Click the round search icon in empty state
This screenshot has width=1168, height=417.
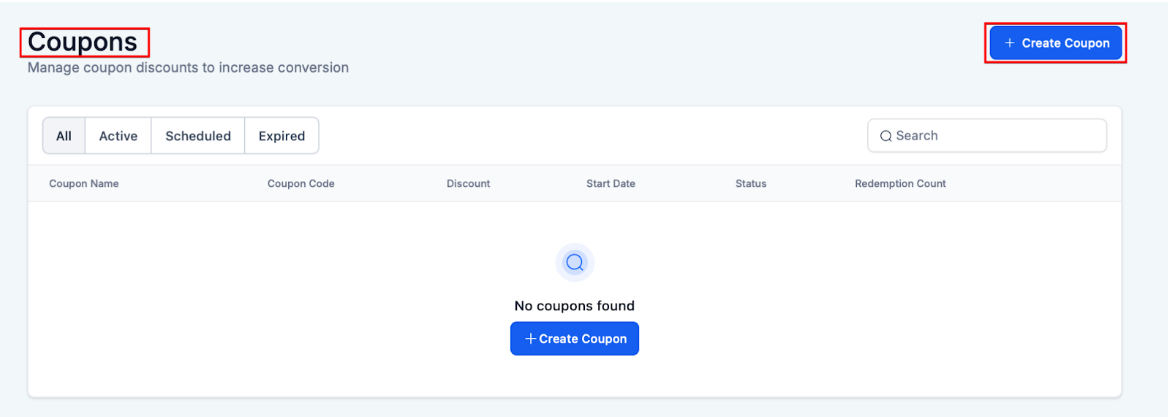click(x=575, y=263)
